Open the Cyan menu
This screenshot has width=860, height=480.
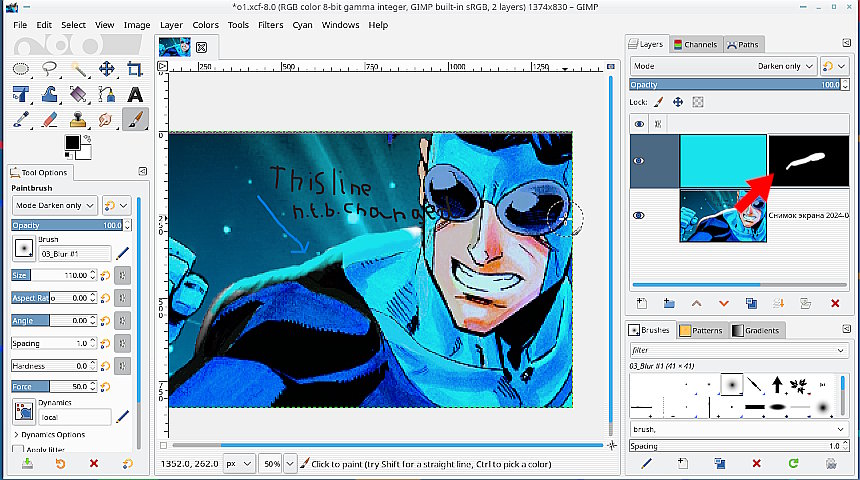(302, 25)
